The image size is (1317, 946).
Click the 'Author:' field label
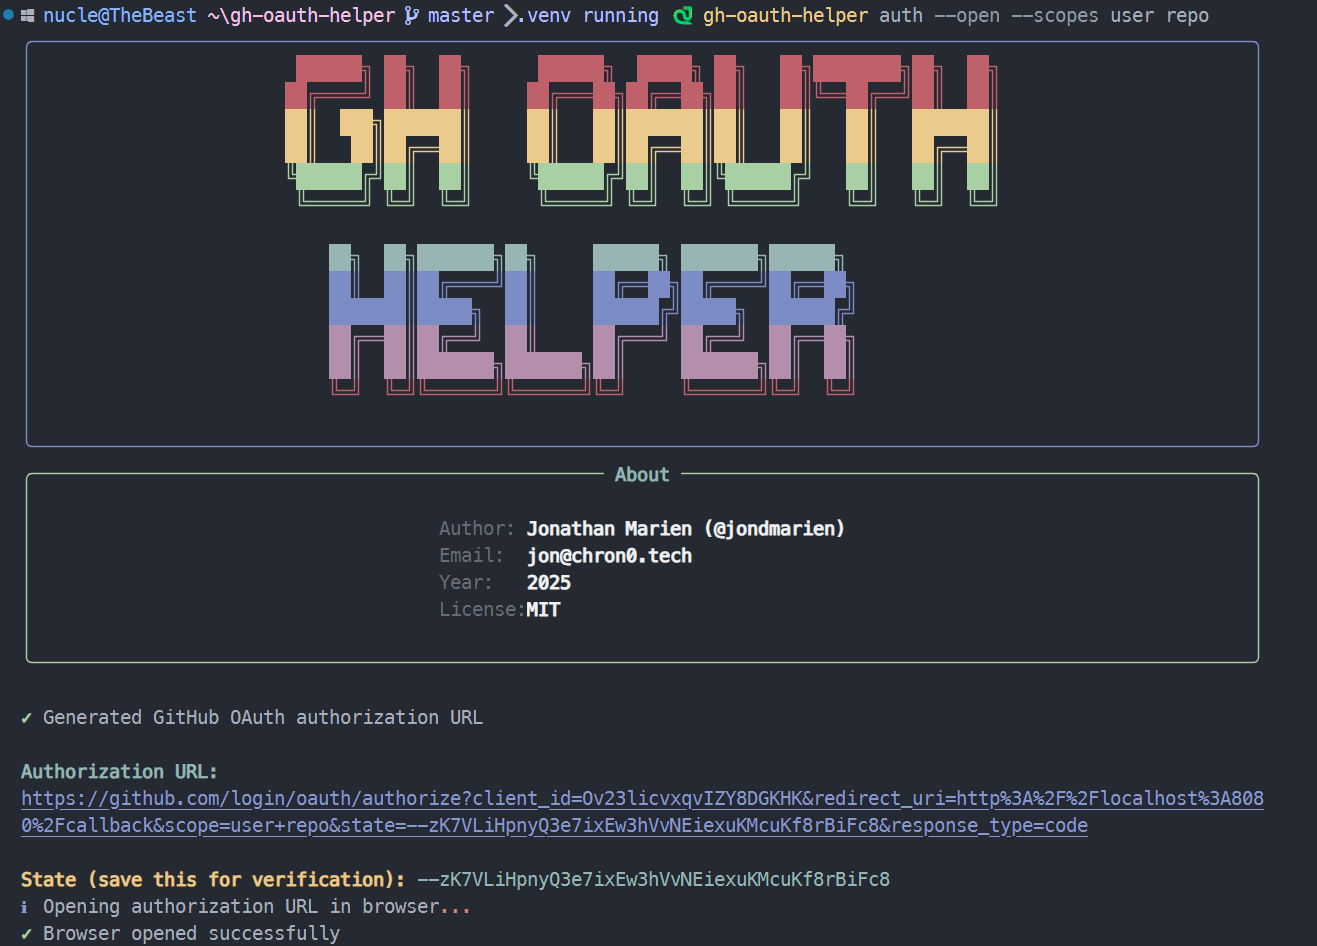pyautogui.click(x=476, y=528)
